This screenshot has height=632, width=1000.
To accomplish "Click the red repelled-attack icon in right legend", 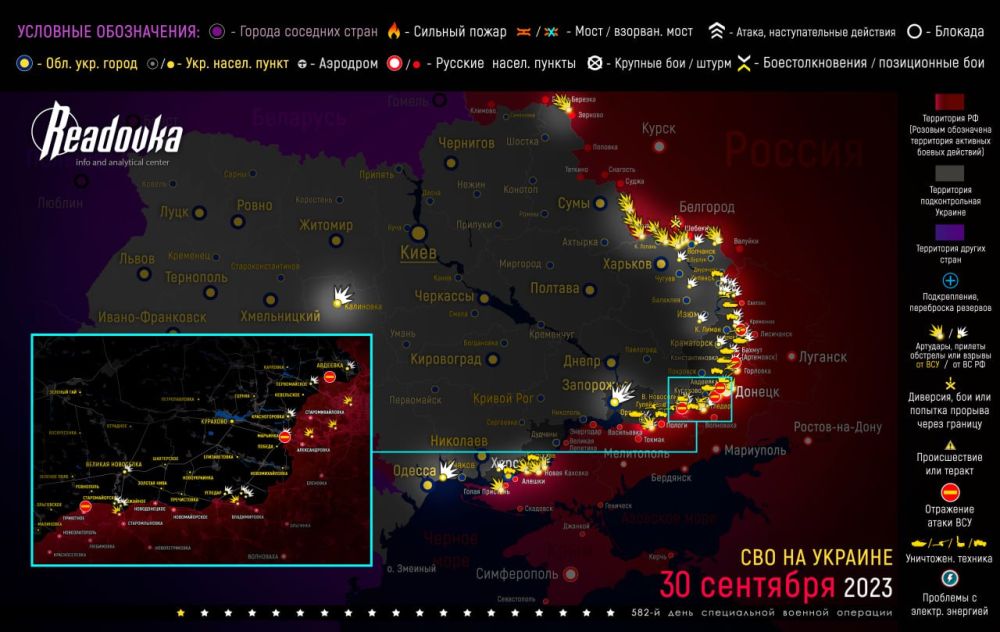I will 949,491.
